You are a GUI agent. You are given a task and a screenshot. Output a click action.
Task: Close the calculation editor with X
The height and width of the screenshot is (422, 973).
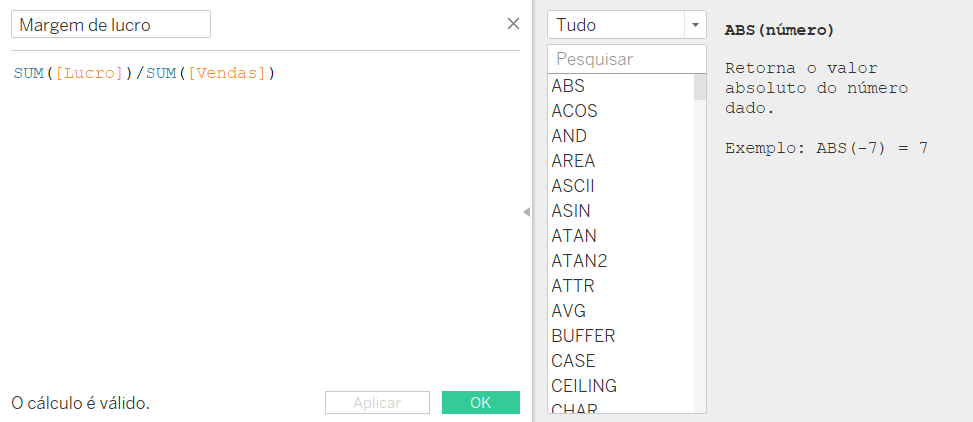513,24
